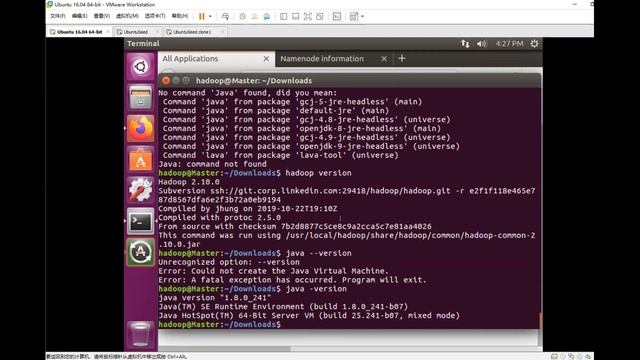640x360 pixels.
Task: Open the system gear session menu
Action: click(534, 44)
